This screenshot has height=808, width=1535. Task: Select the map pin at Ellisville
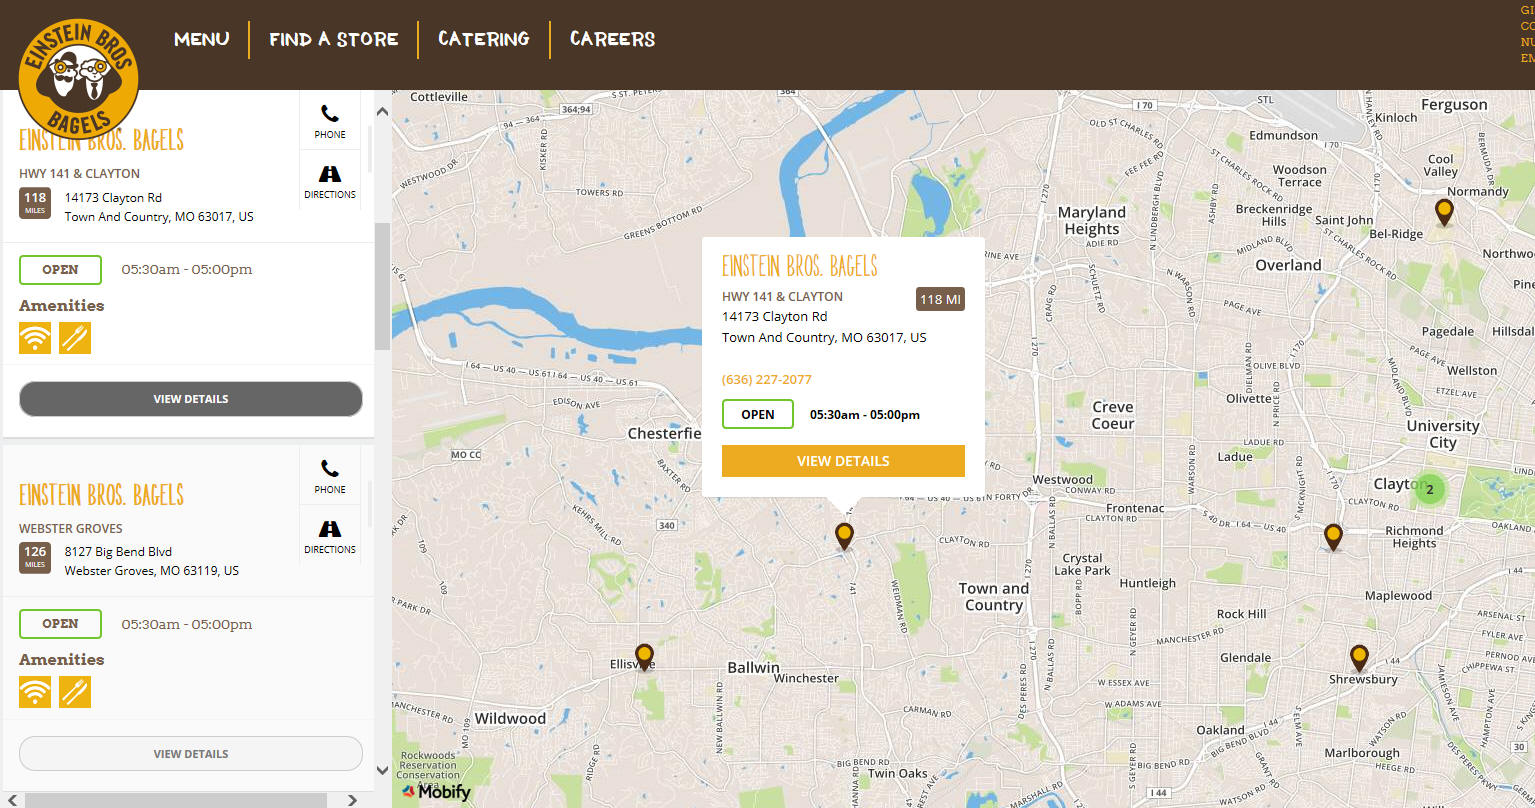click(x=644, y=656)
